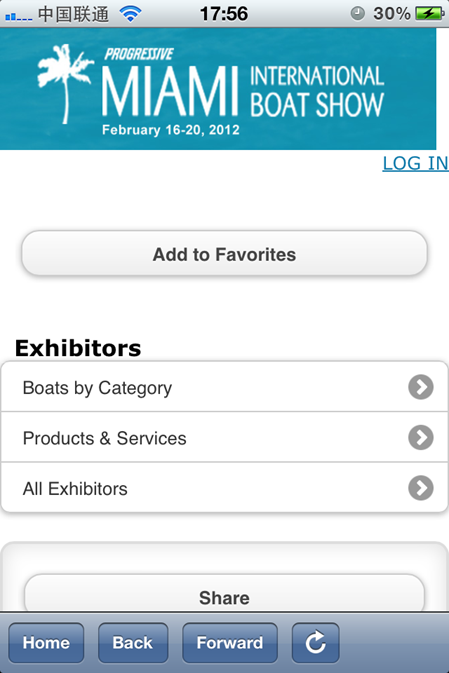Open the Products & Services list item
This screenshot has width=449, height=673.
click(224, 437)
